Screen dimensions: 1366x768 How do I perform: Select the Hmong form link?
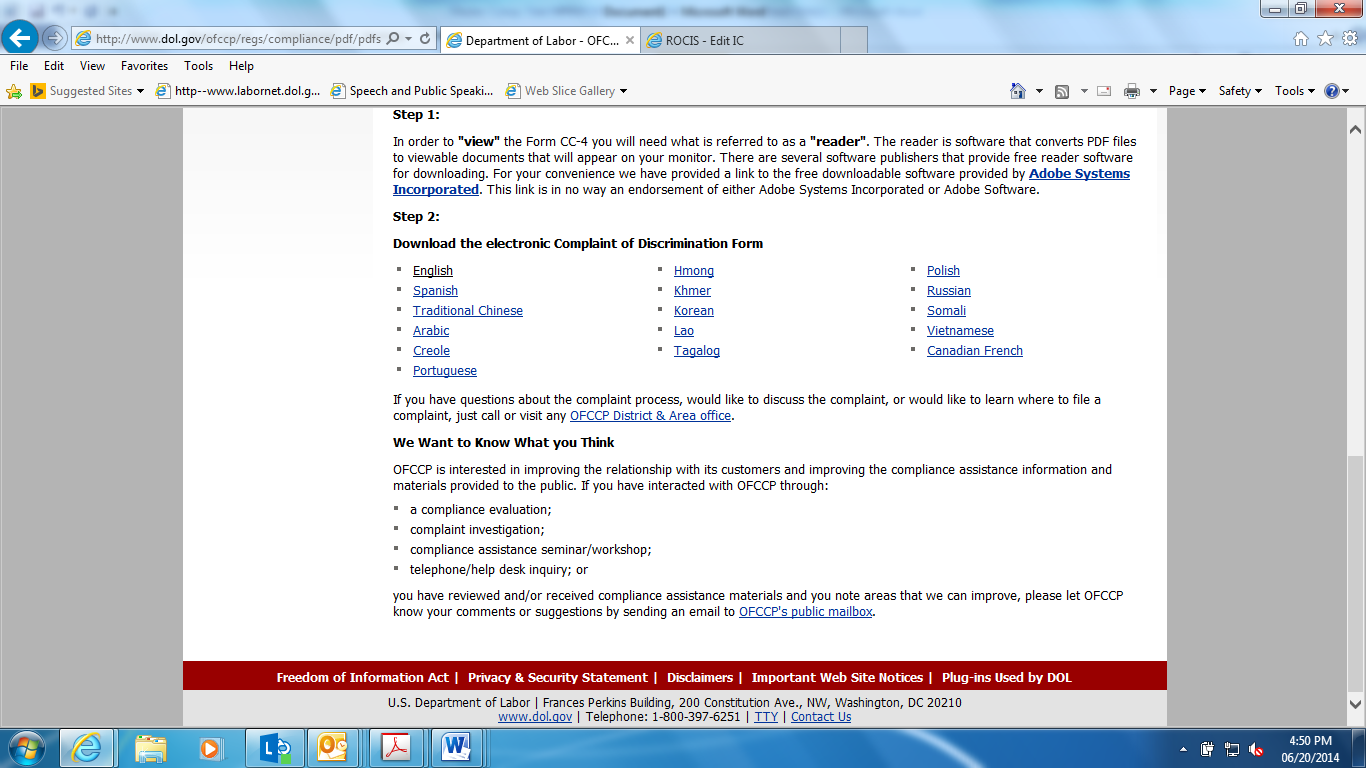(694, 271)
